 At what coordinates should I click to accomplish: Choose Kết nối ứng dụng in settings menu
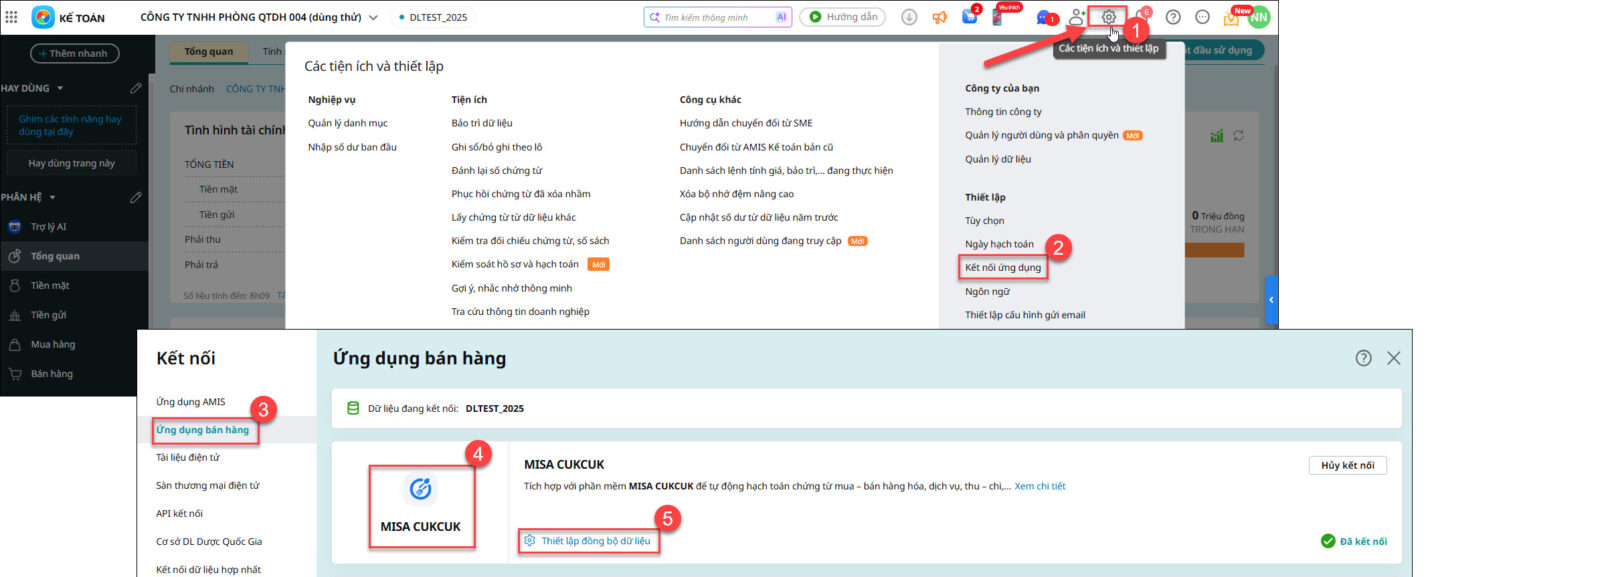pos(1002,268)
